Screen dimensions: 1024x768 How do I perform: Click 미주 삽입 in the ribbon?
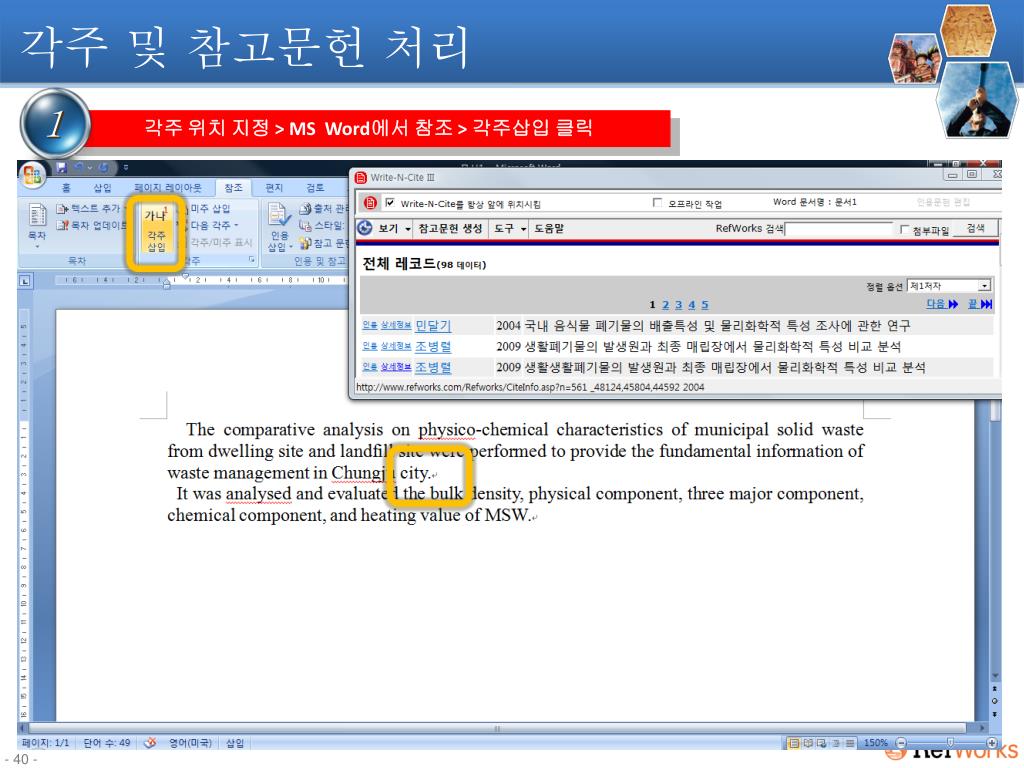pyautogui.click(x=209, y=208)
